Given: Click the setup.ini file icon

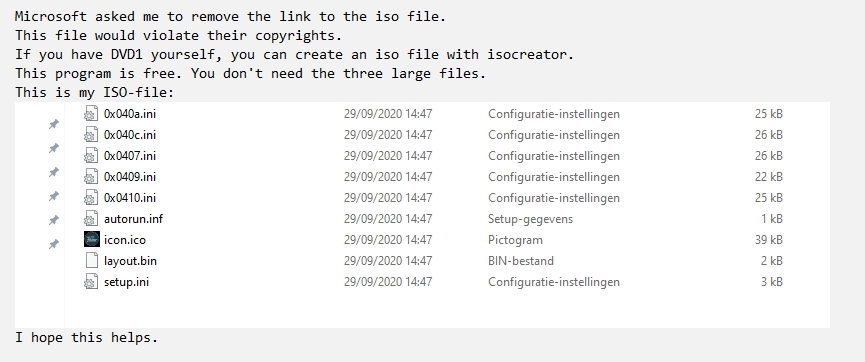Looking at the screenshot, I should coord(91,281).
